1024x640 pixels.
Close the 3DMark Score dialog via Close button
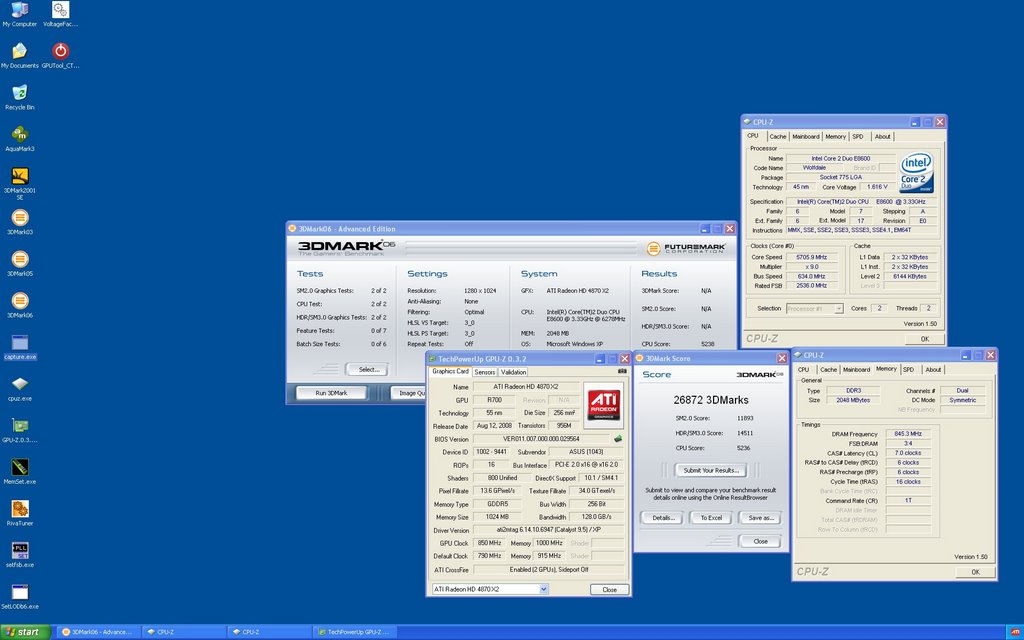coord(760,541)
